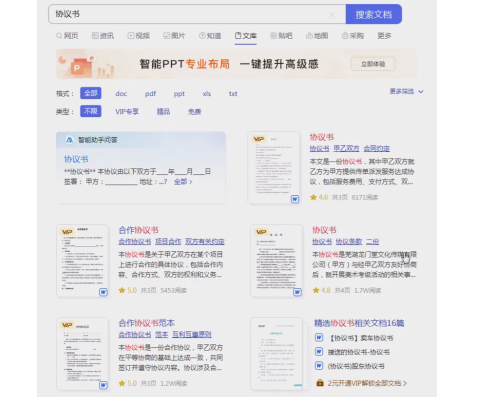Image resolution: width=489 pixels, height=403 pixels.
Task: Open the 图片 tab
Action: pos(174,36)
